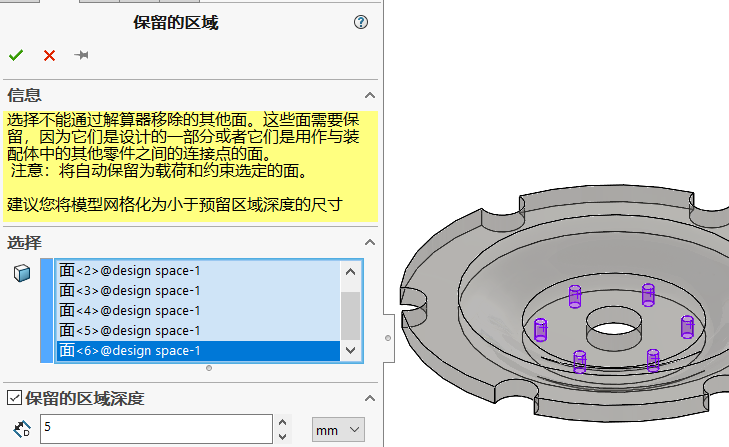
Task: Click the 信息 section header
Action: [x=24, y=95]
